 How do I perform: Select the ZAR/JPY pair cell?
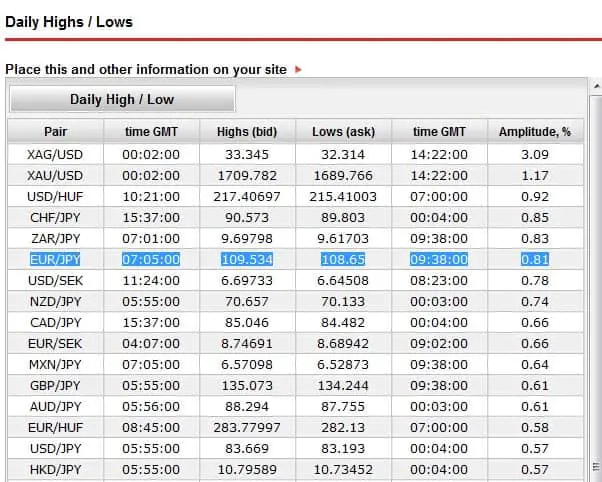pyautogui.click(x=55, y=239)
